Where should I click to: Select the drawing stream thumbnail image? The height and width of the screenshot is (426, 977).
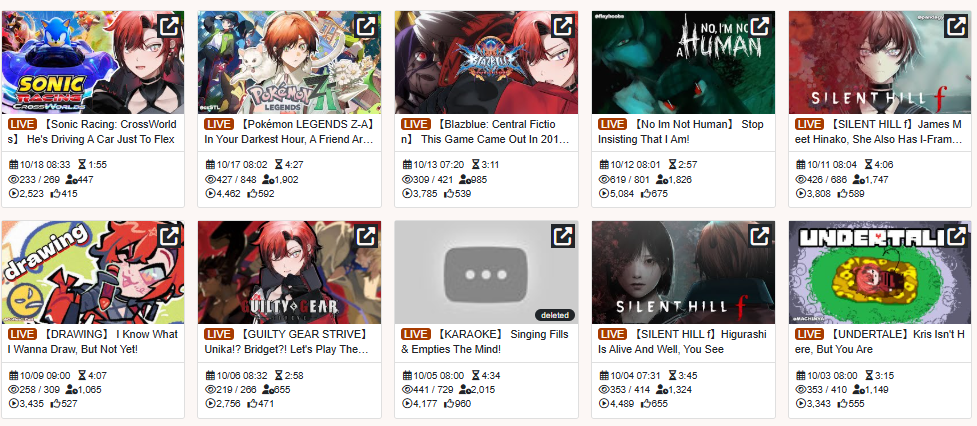(x=93, y=272)
